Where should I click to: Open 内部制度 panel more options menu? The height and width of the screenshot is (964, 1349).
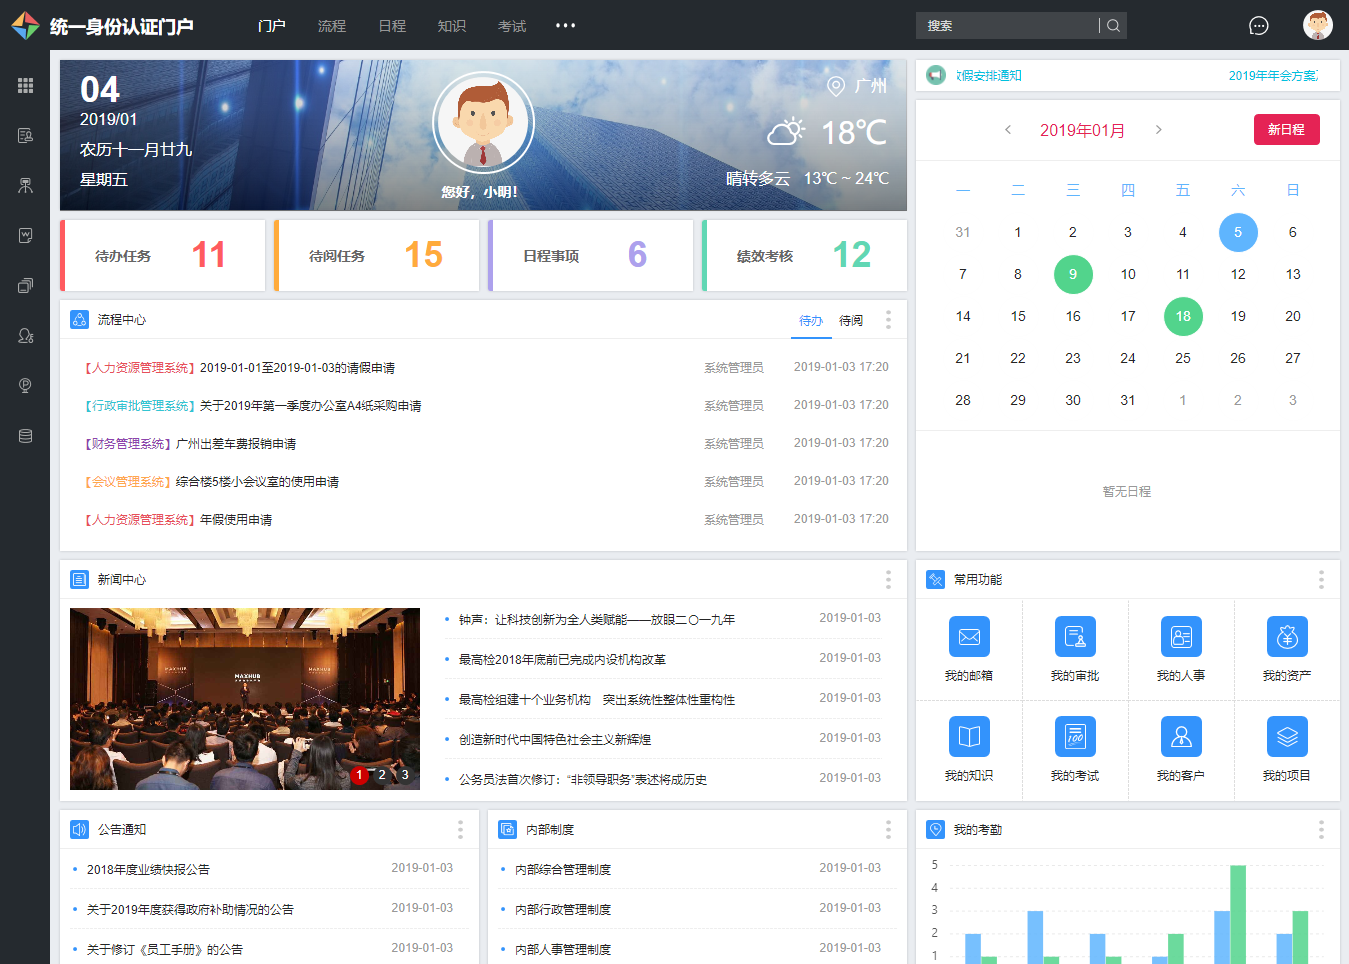pos(888,830)
